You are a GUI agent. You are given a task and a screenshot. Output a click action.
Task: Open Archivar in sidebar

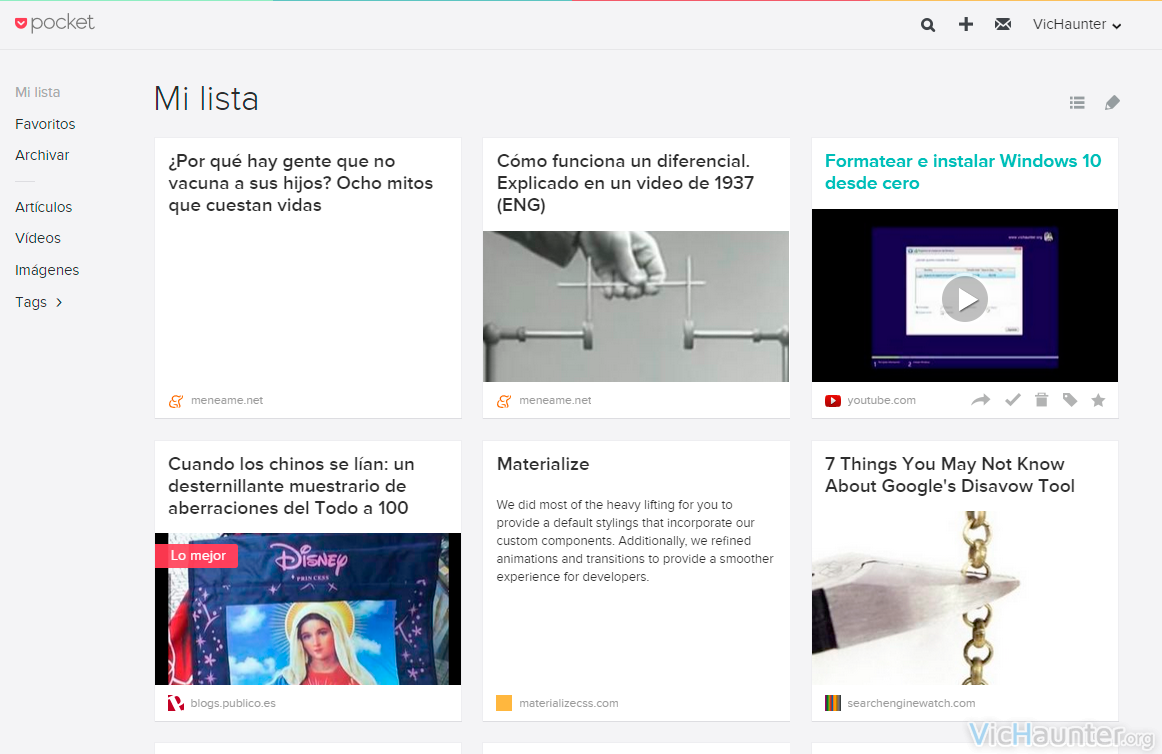click(42, 155)
